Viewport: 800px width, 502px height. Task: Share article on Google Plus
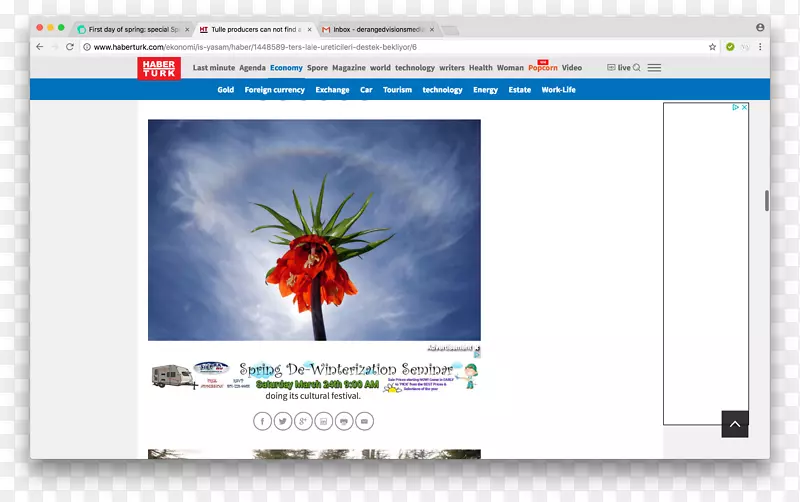pos(303,421)
